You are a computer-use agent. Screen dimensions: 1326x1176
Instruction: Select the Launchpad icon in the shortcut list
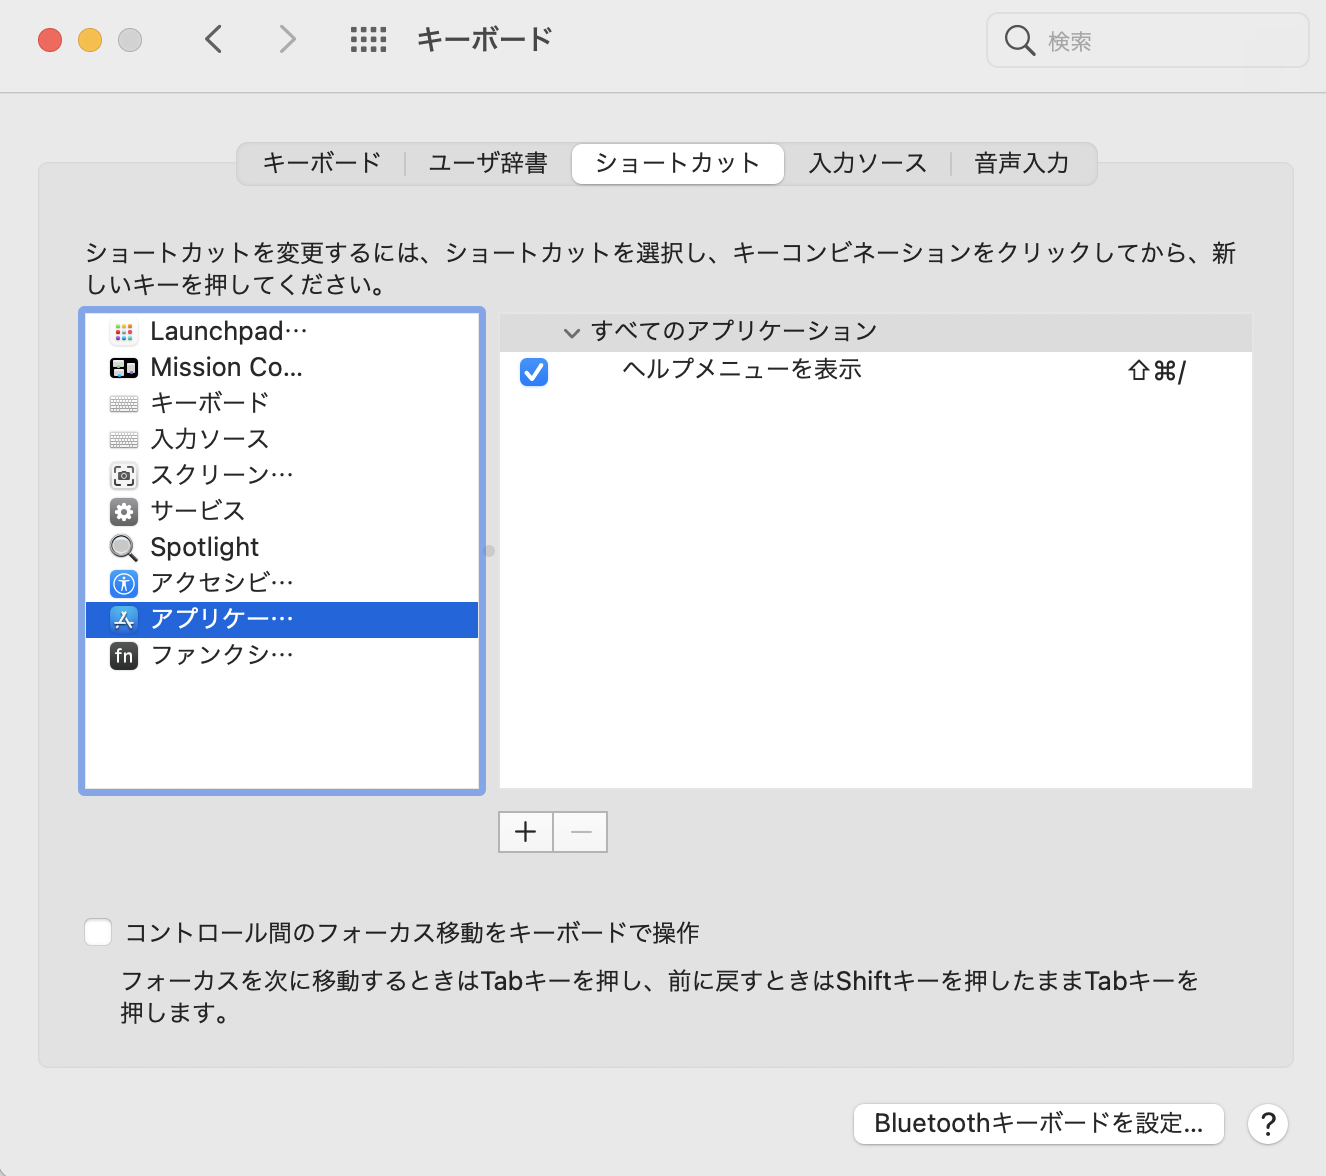(x=124, y=332)
